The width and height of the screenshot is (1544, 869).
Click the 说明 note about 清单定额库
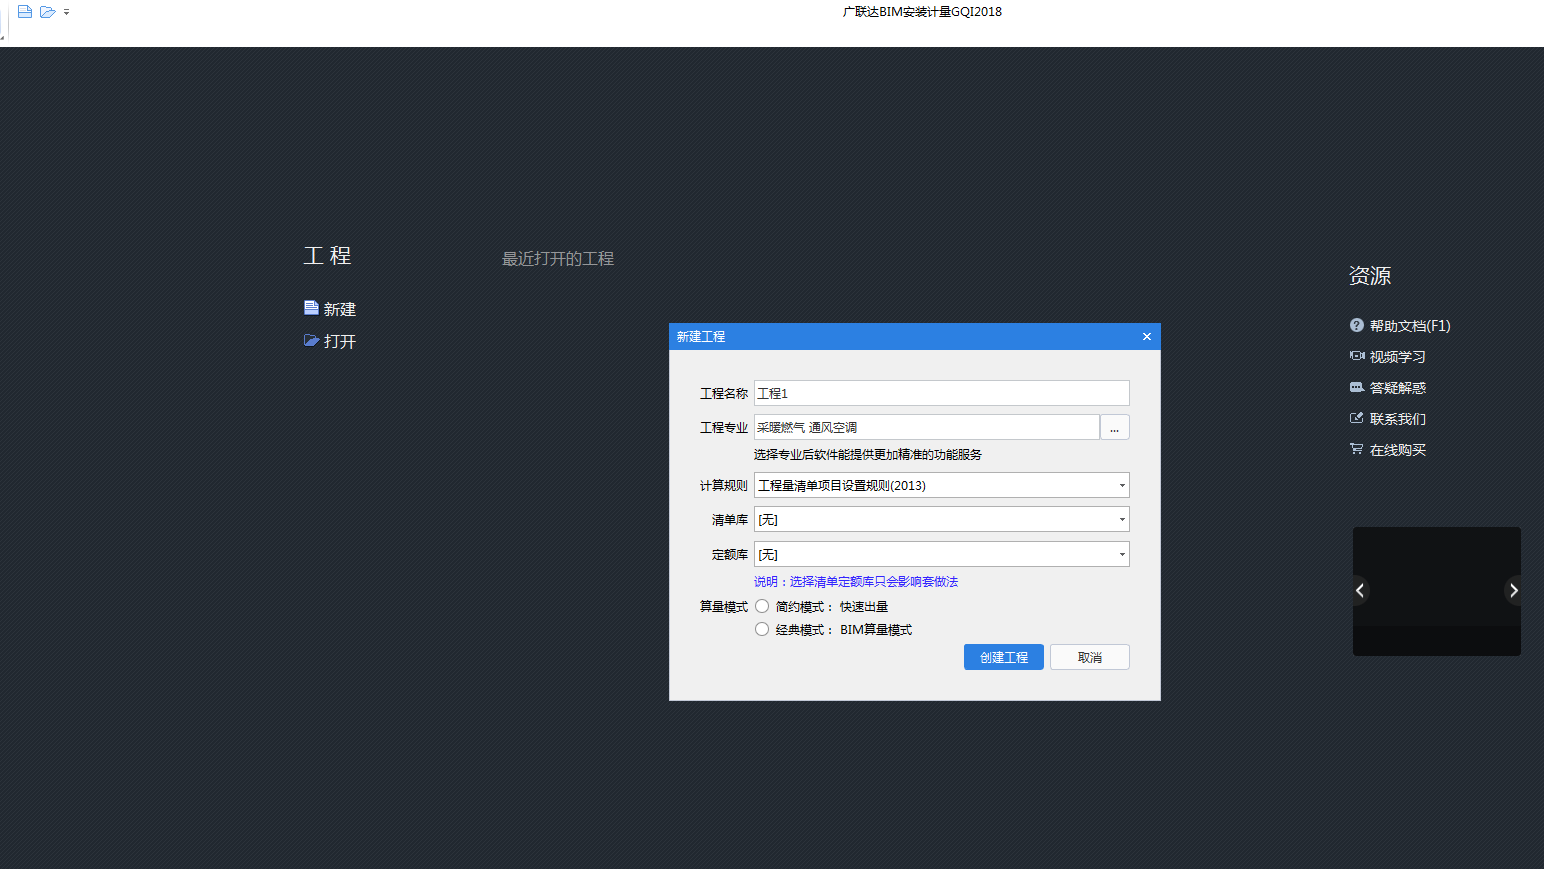click(856, 582)
